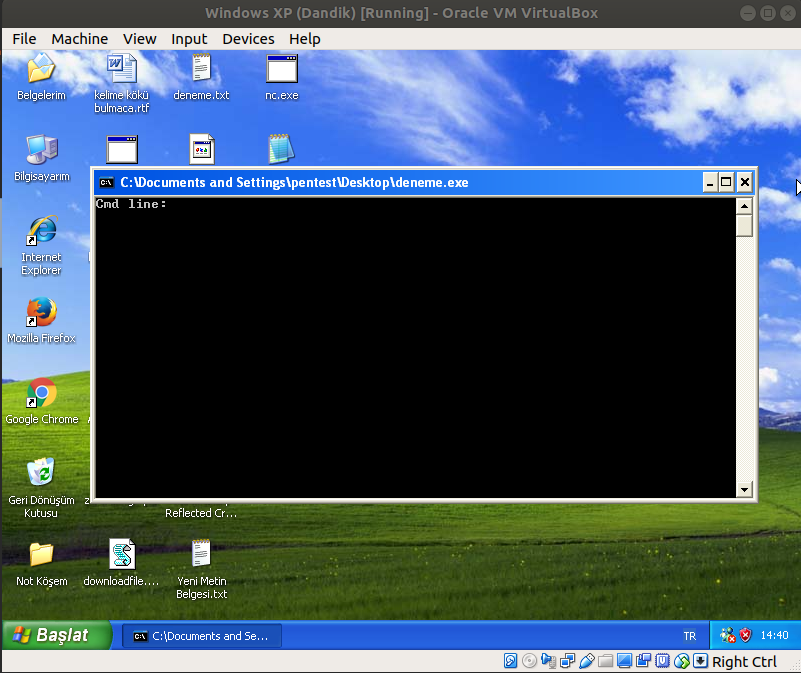Image resolution: width=801 pixels, height=673 pixels.
Task: Click the deneme.exe console title bar text
Action: 294,182
